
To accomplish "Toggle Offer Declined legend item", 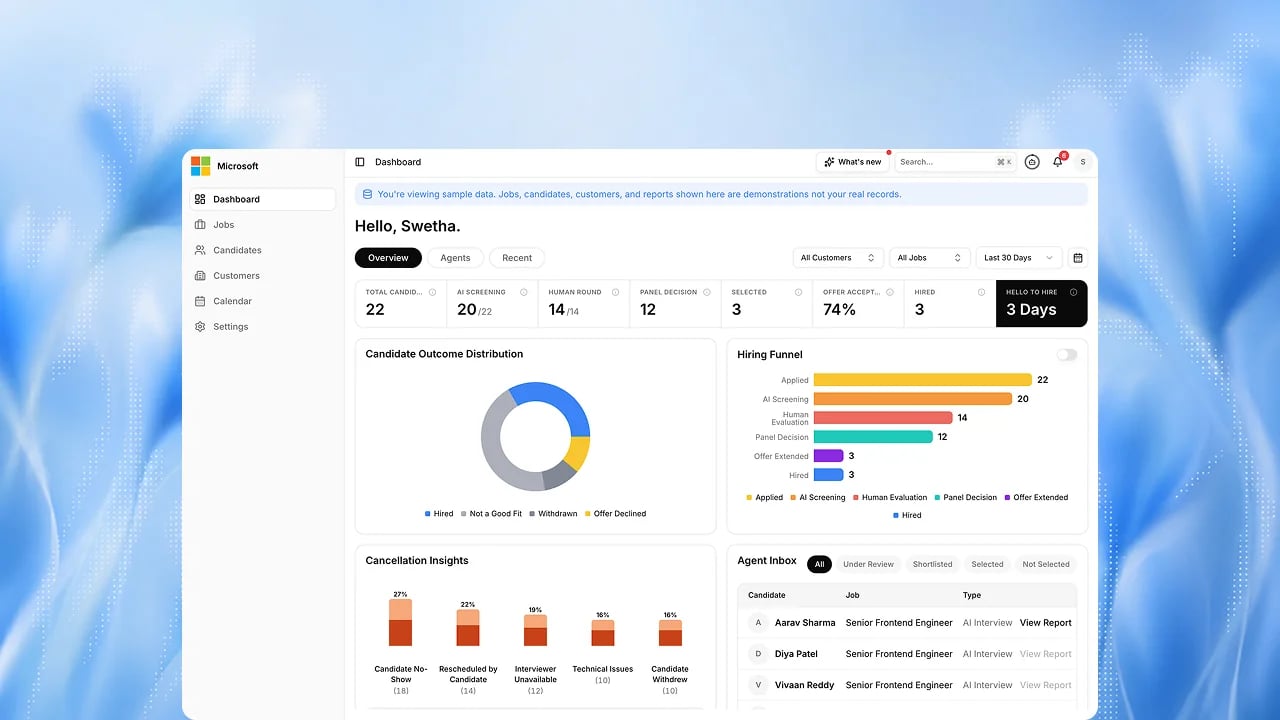I will point(615,514).
